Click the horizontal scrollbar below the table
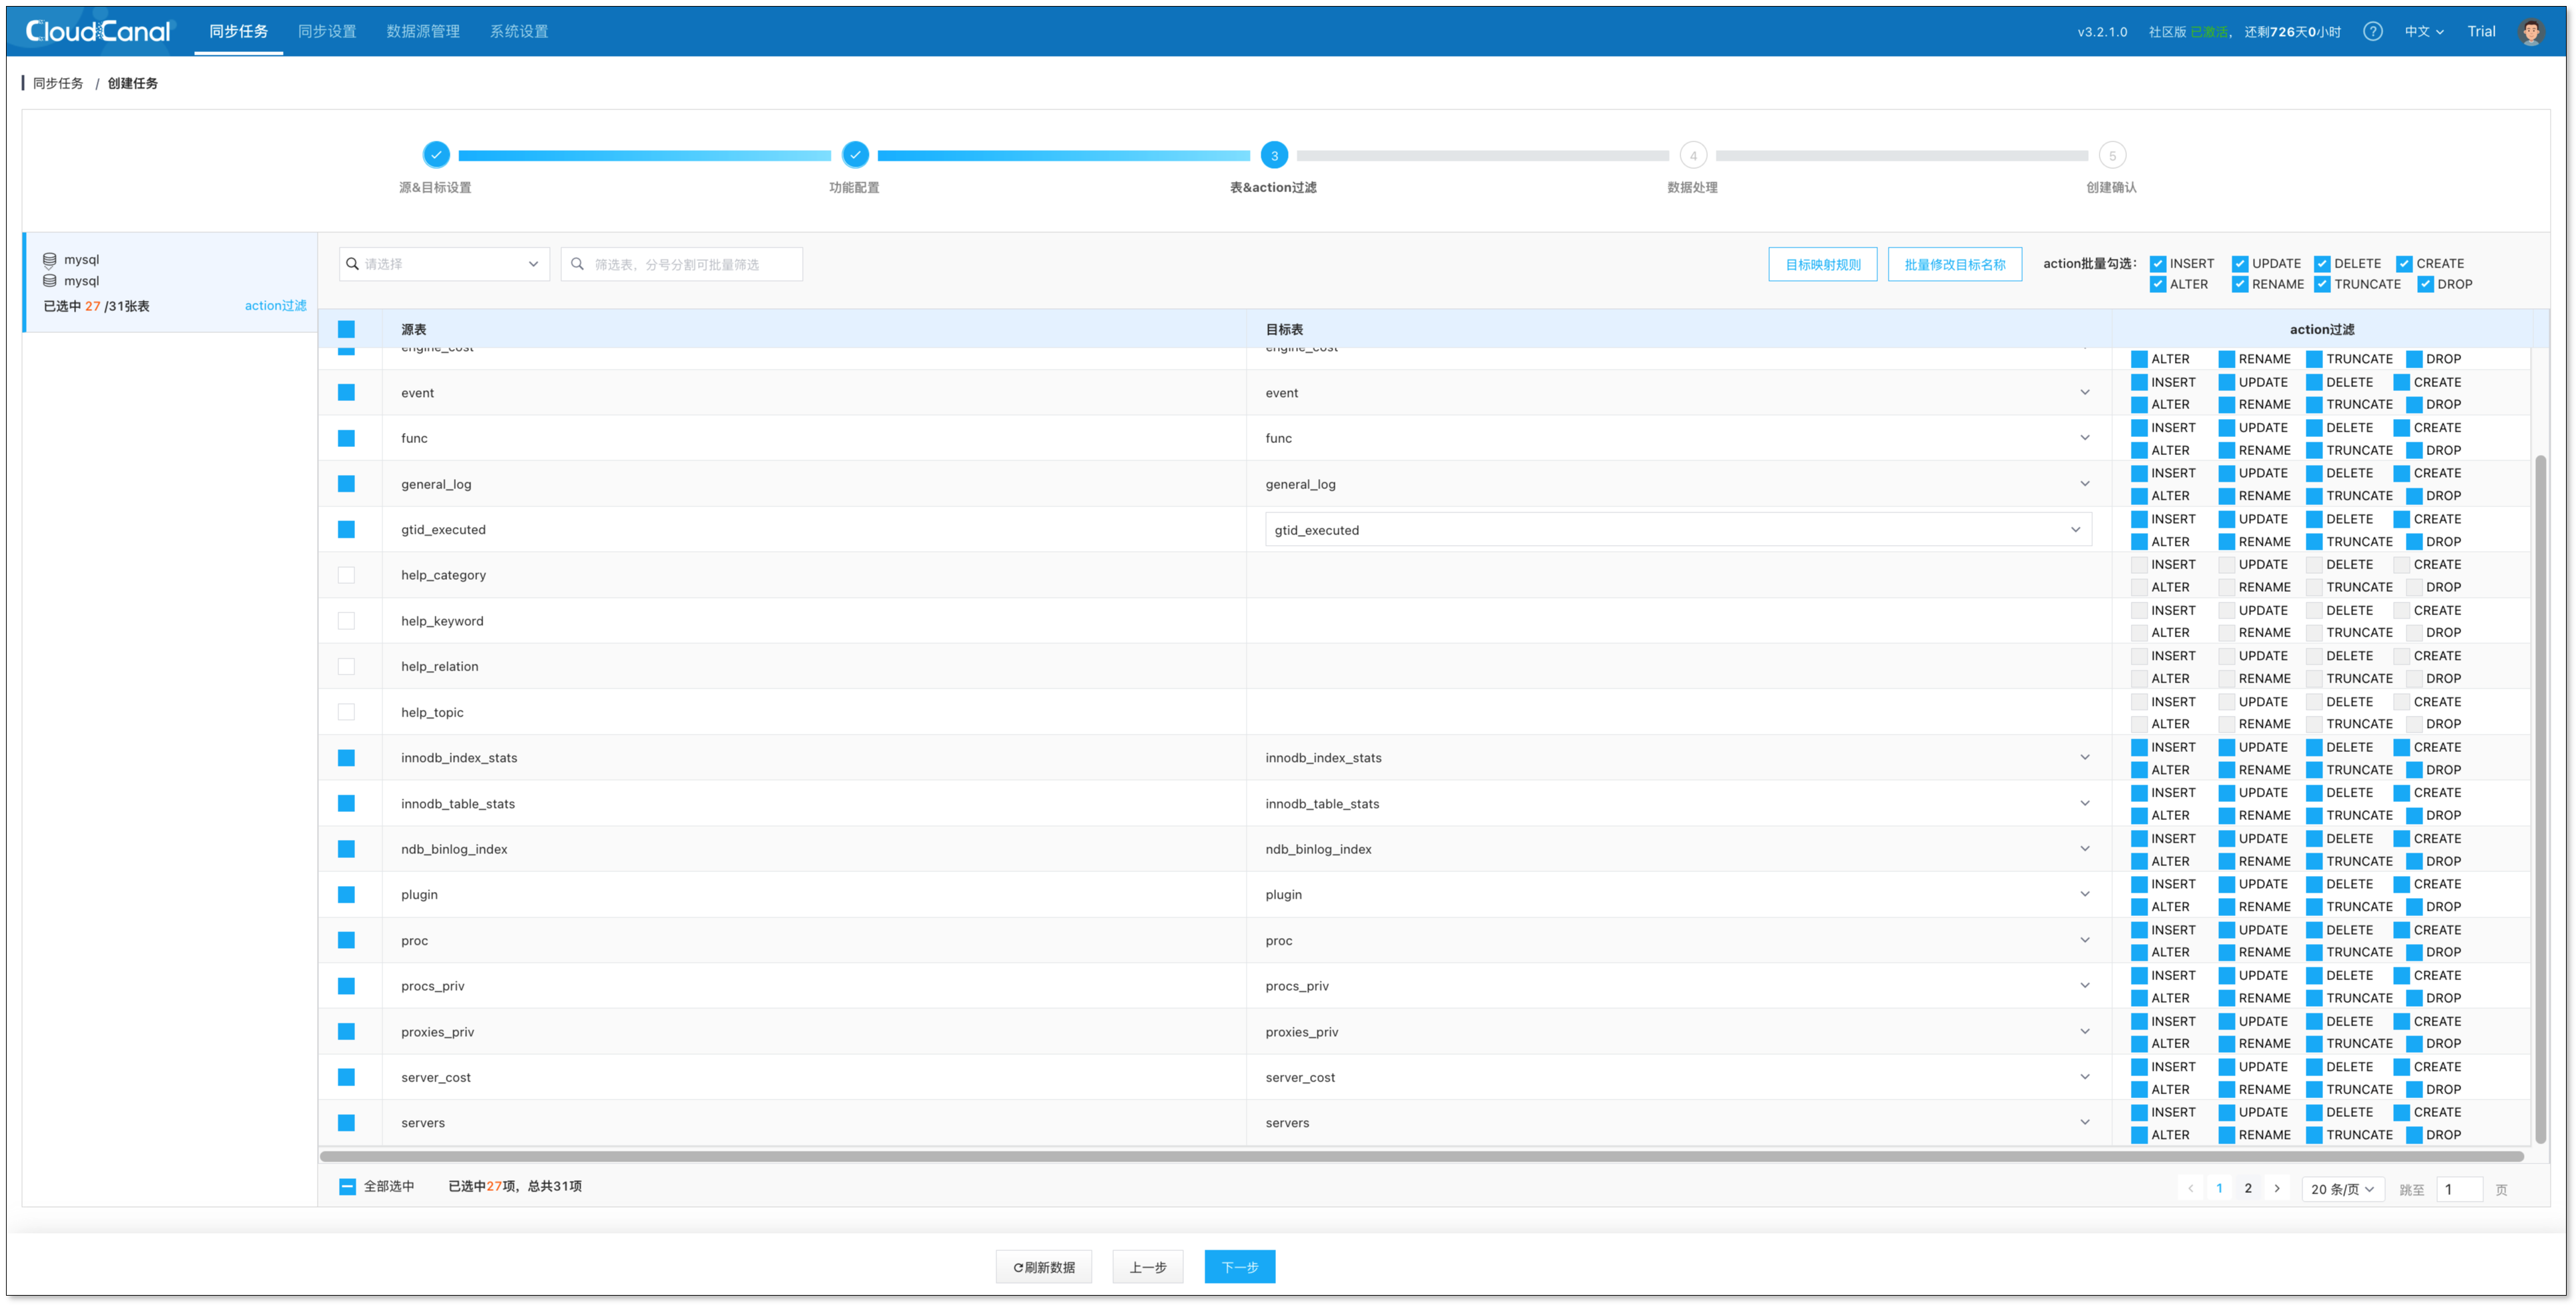Viewport: 2576px width, 1305px height. click(x=1420, y=1157)
